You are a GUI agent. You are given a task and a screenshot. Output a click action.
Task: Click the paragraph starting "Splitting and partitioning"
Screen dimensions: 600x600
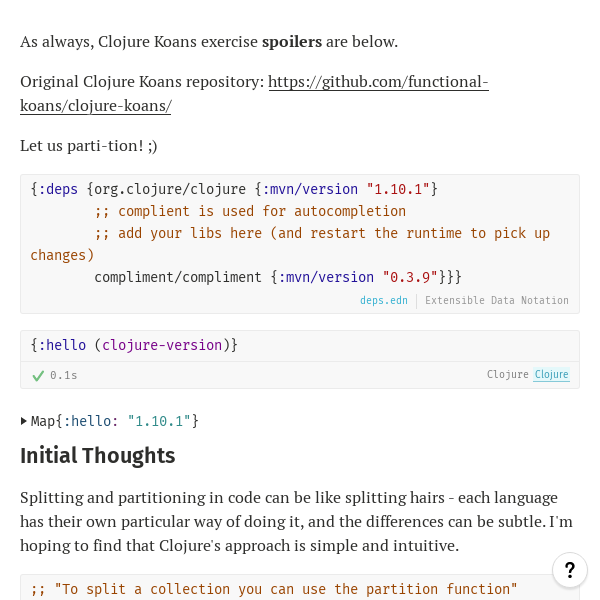[x=289, y=521]
